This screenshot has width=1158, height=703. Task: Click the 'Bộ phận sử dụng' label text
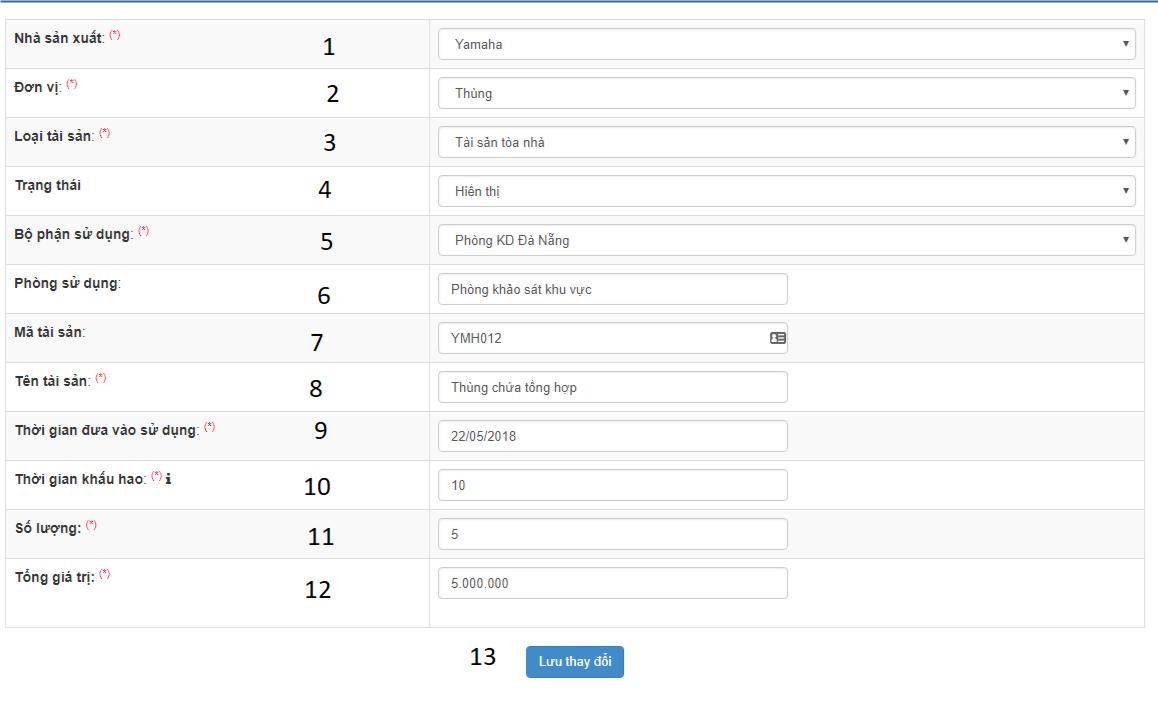coord(73,234)
